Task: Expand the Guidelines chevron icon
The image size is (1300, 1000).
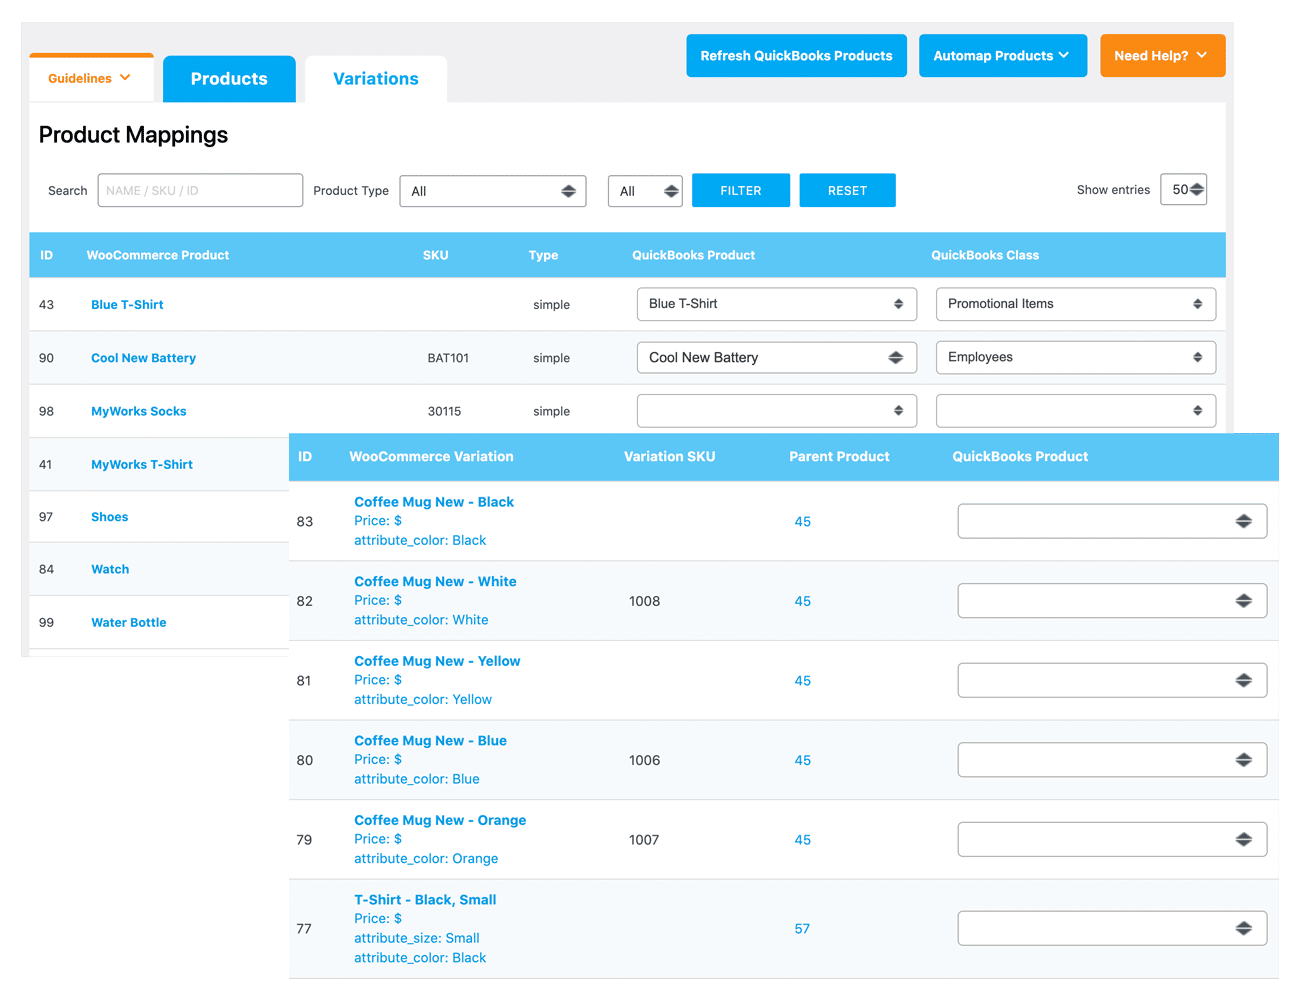Action: pyautogui.click(x=127, y=76)
